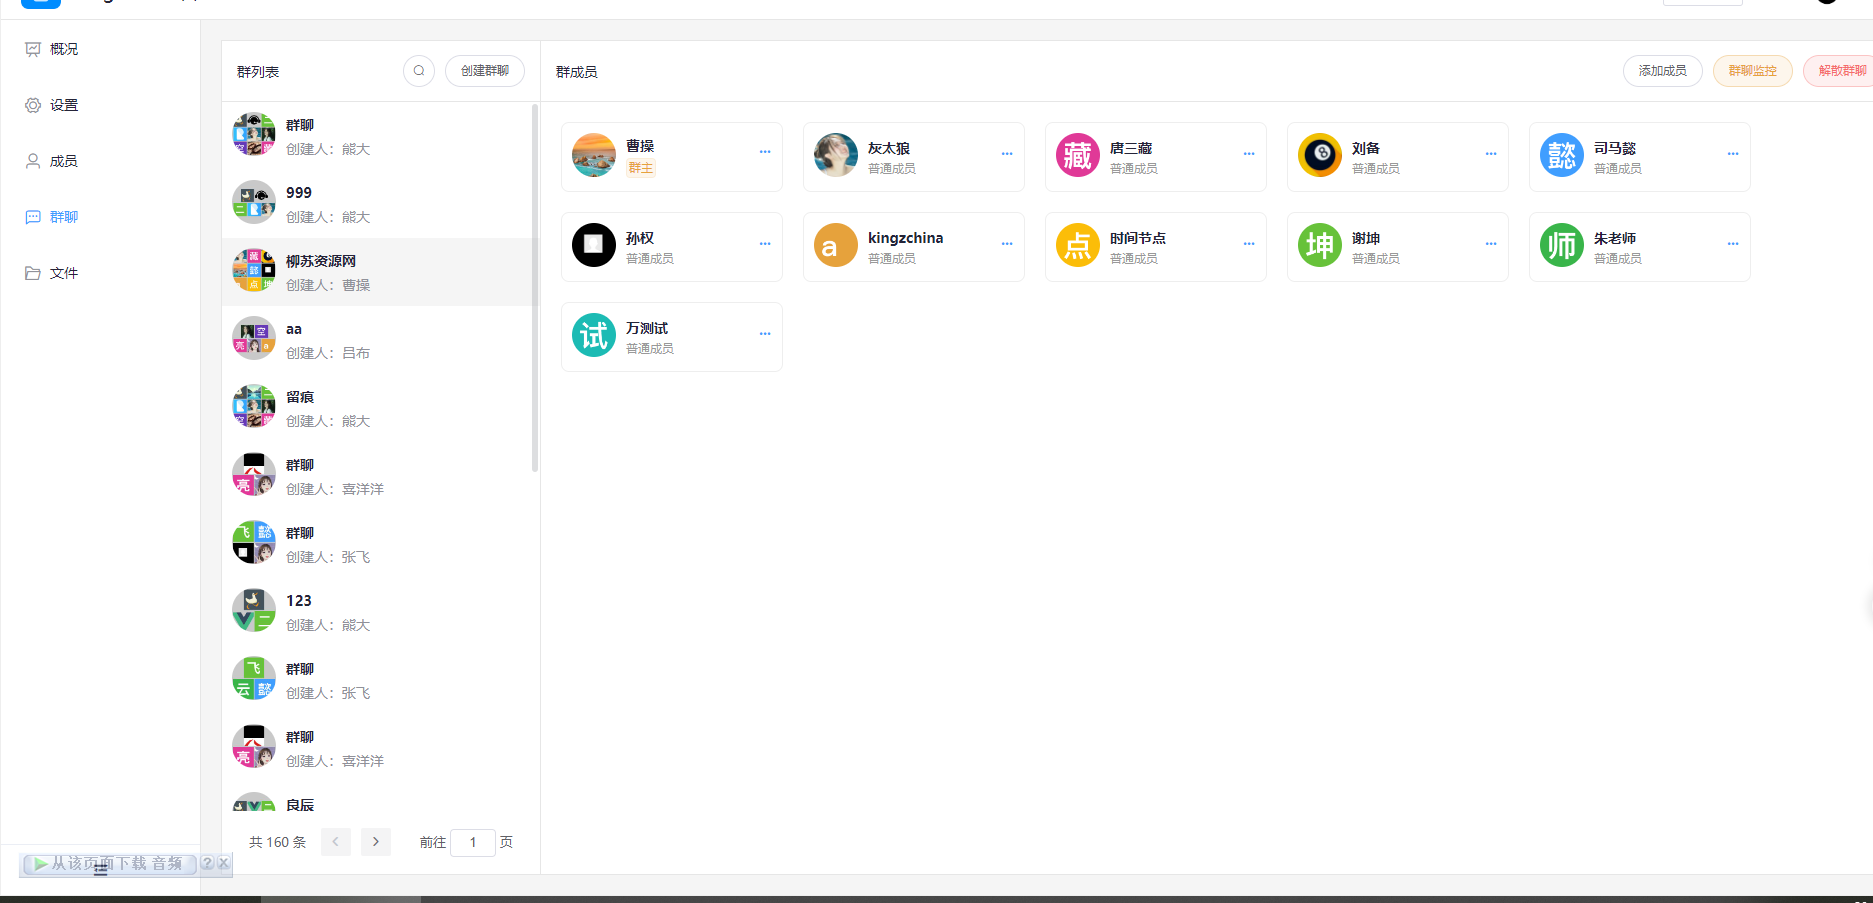Go to next page of group list
Image resolution: width=1873 pixels, height=903 pixels.
click(x=376, y=842)
